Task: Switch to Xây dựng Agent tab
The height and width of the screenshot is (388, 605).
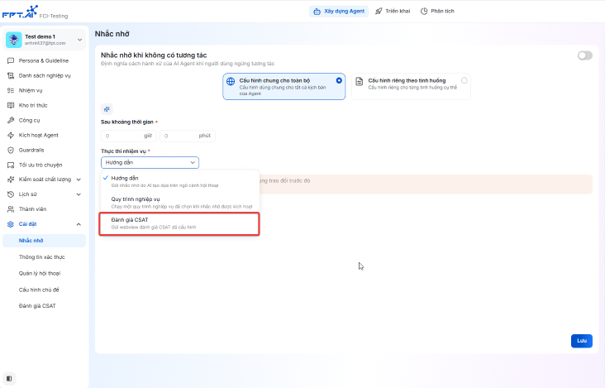Action: (339, 11)
